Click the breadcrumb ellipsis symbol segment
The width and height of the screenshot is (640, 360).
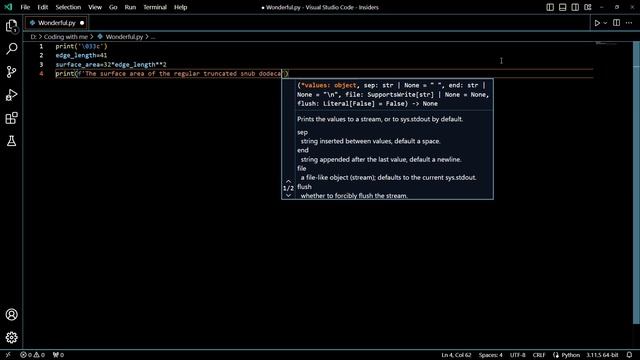tap(153, 37)
